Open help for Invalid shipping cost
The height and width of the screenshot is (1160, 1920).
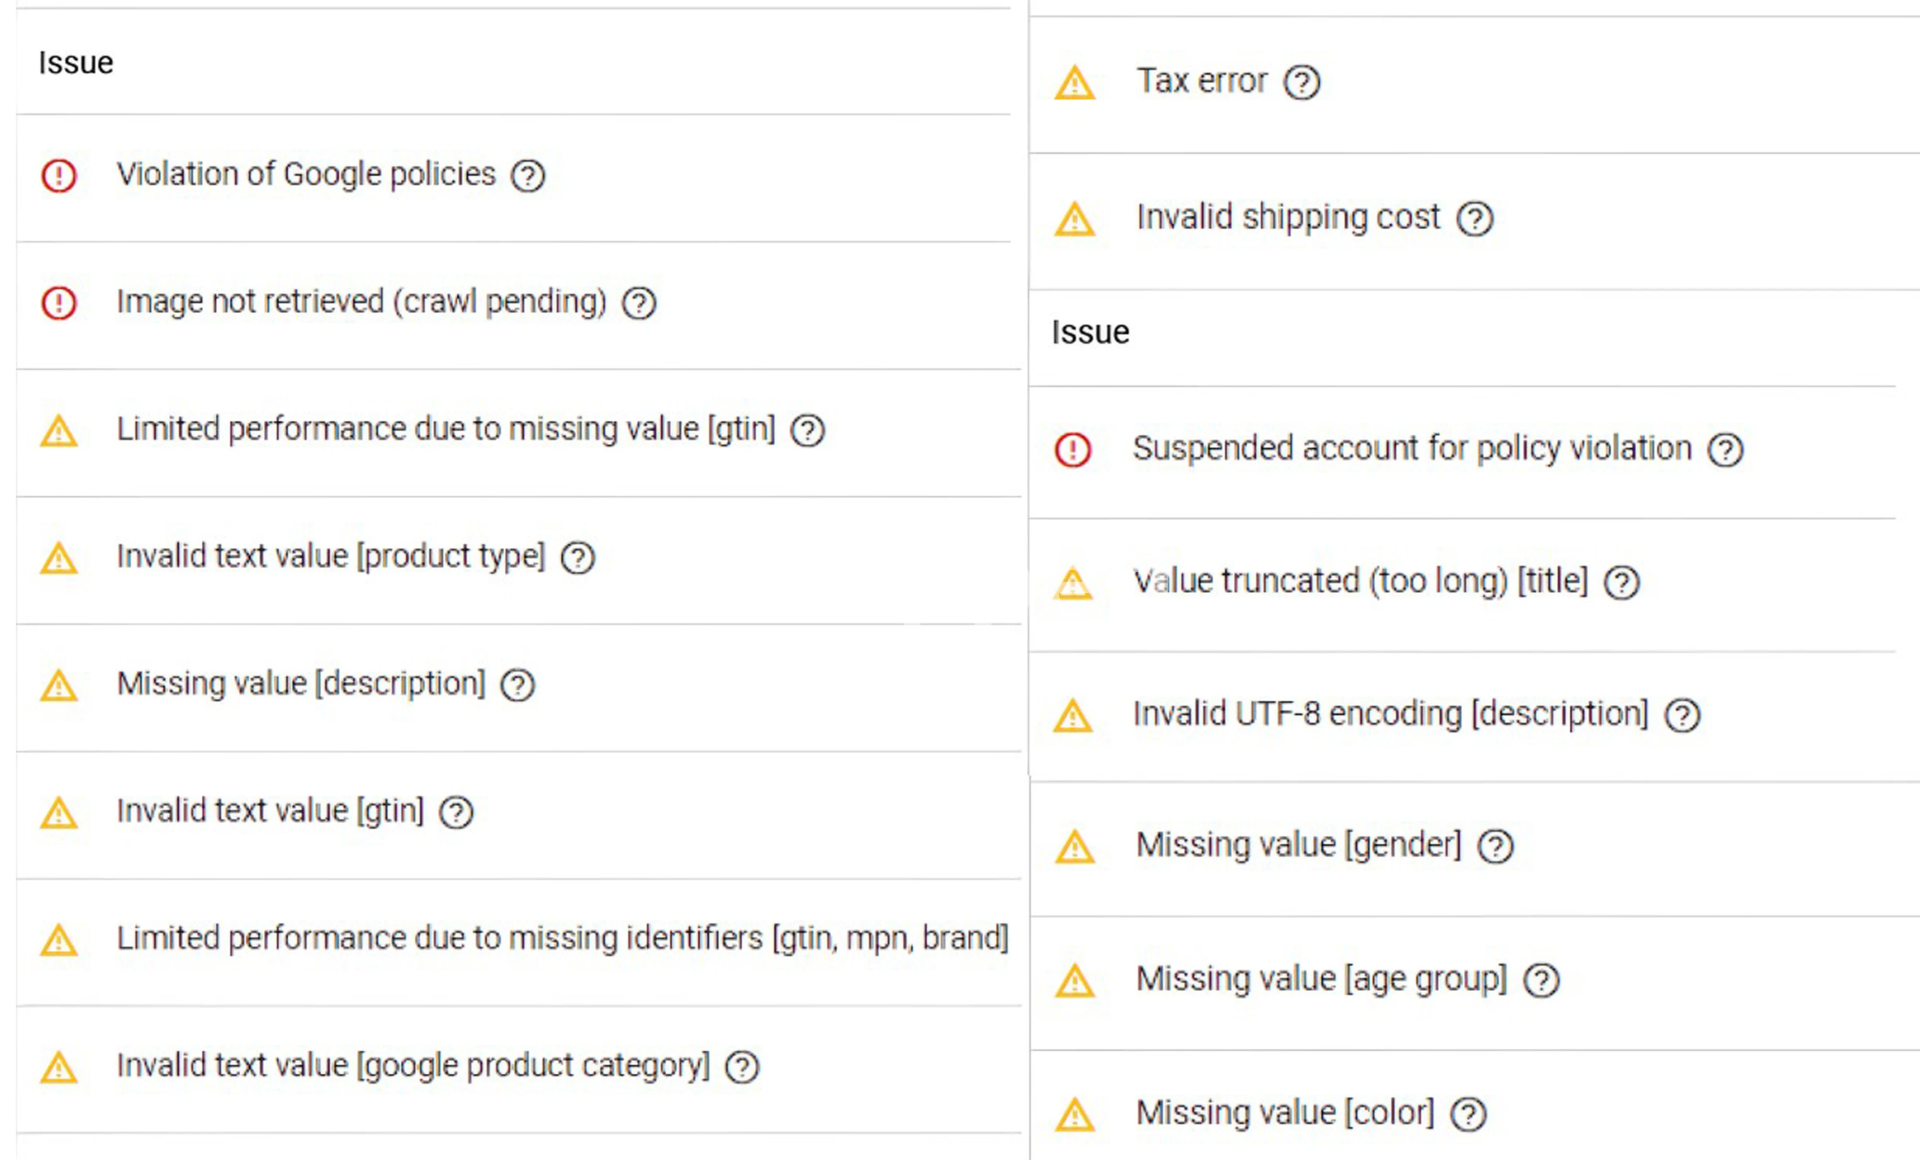click(x=1475, y=218)
